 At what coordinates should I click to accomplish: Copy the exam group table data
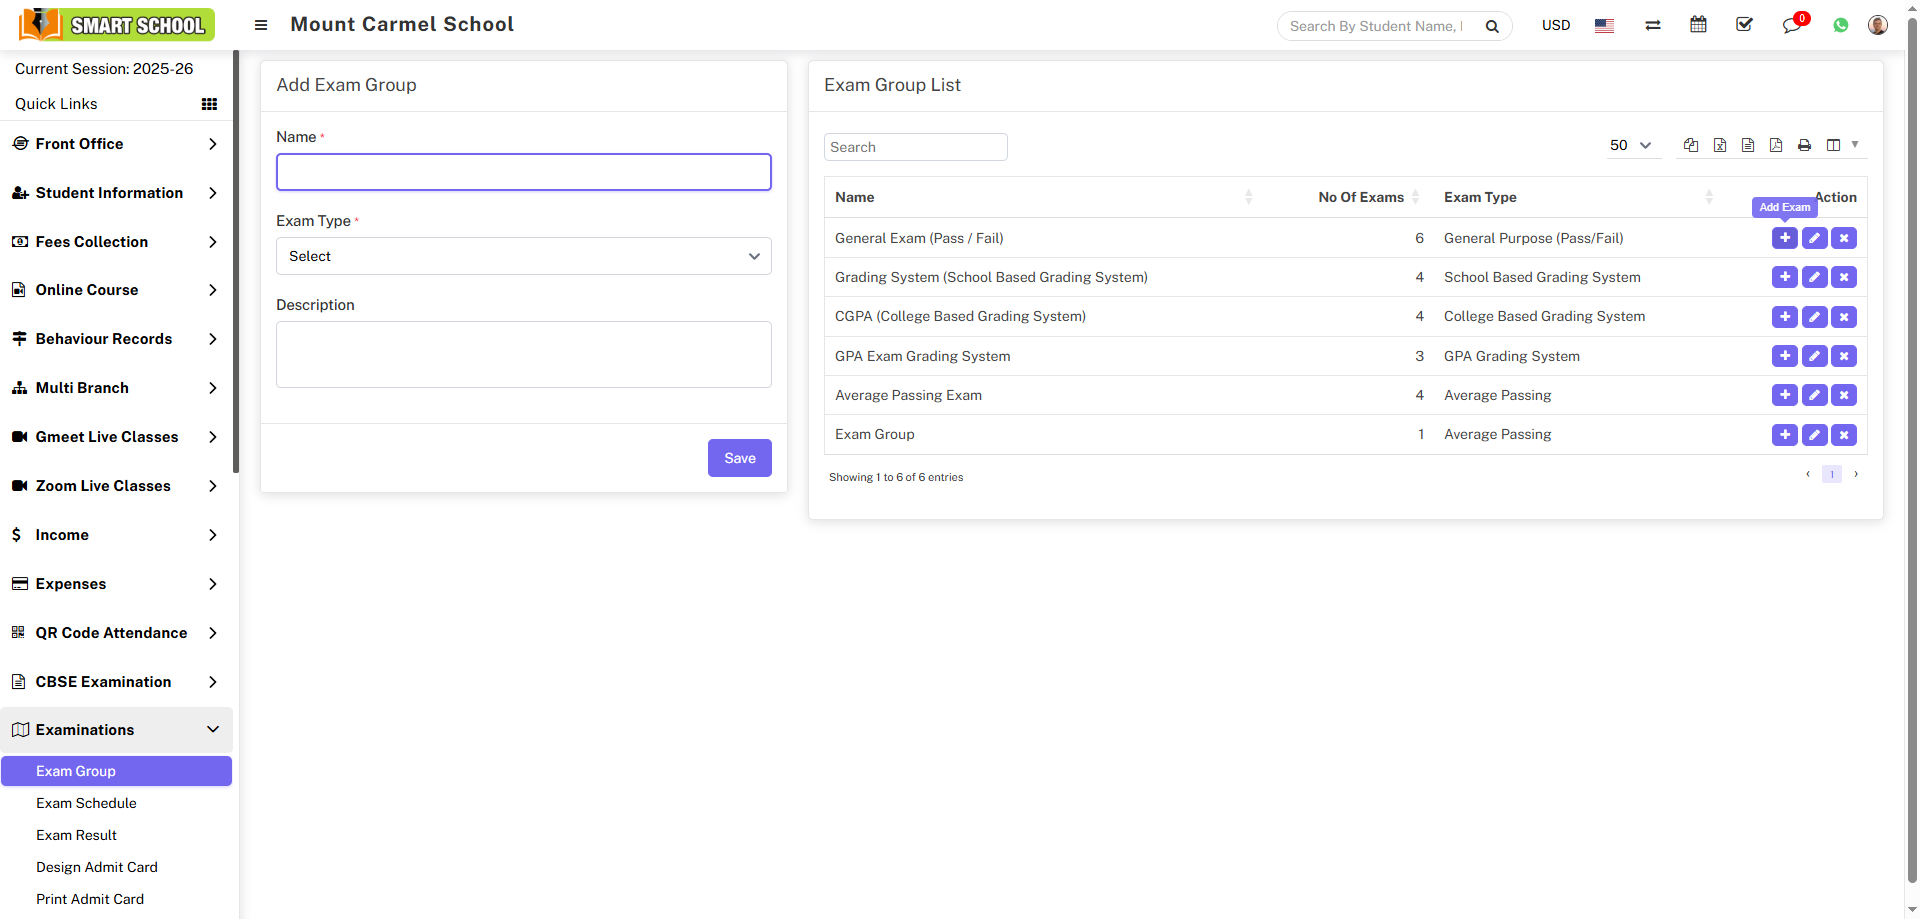click(x=1691, y=146)
